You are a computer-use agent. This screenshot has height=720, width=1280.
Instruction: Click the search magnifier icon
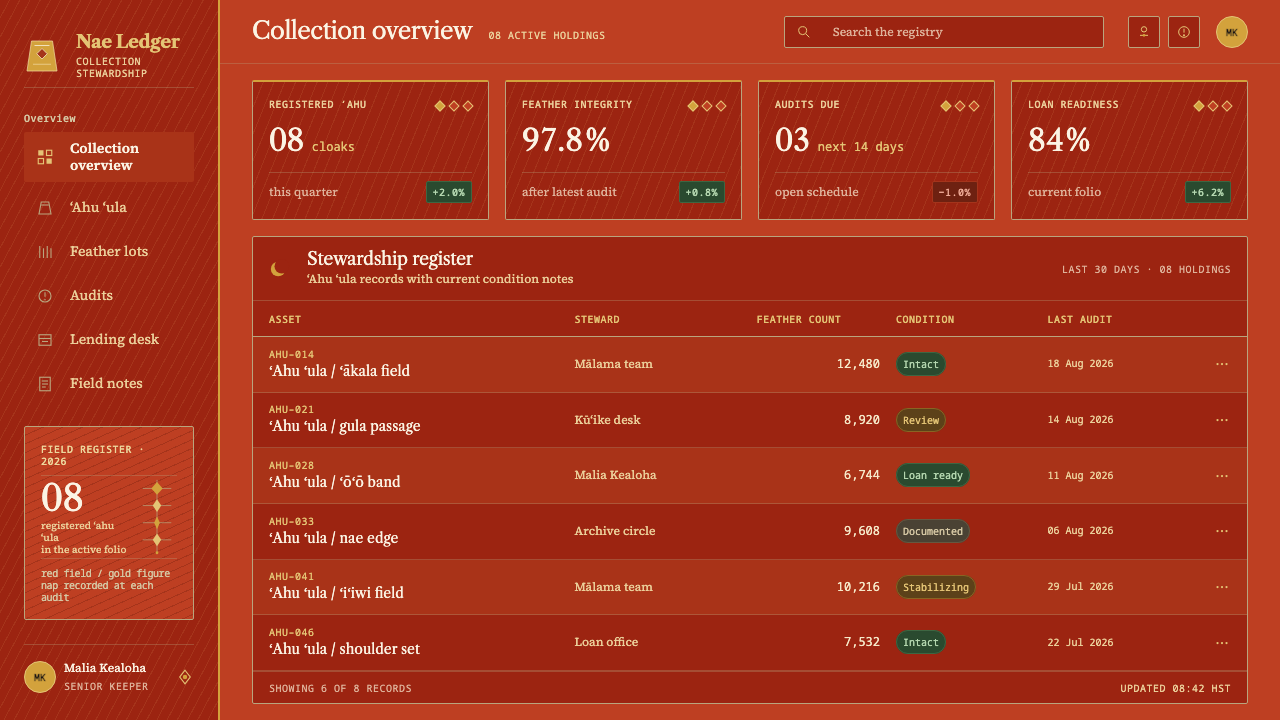point(804,32)
